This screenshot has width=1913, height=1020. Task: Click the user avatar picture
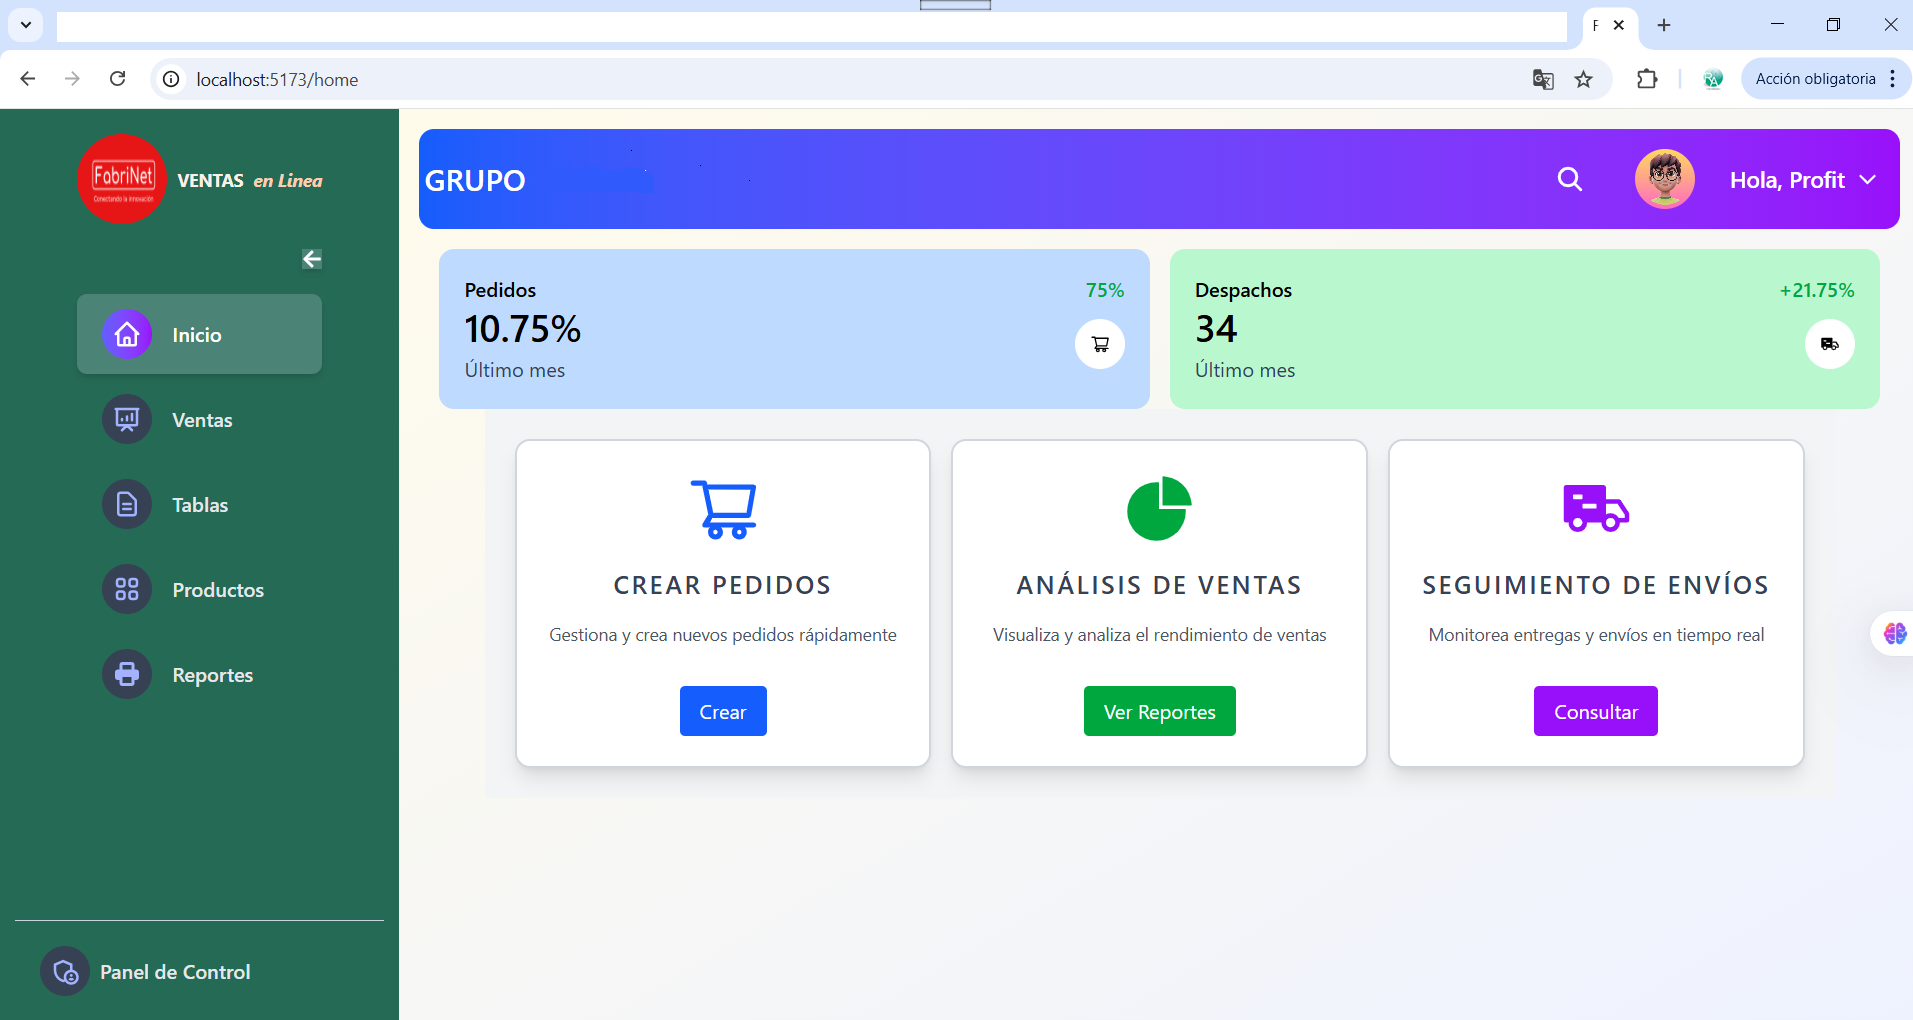point(1664,179)
